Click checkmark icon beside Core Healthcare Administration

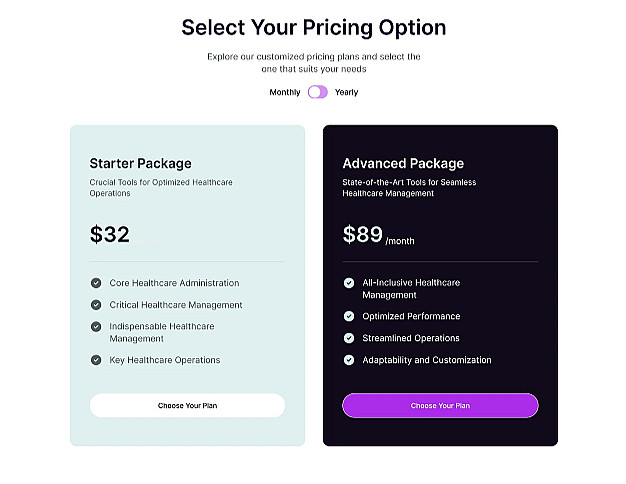tap(96, 283)
